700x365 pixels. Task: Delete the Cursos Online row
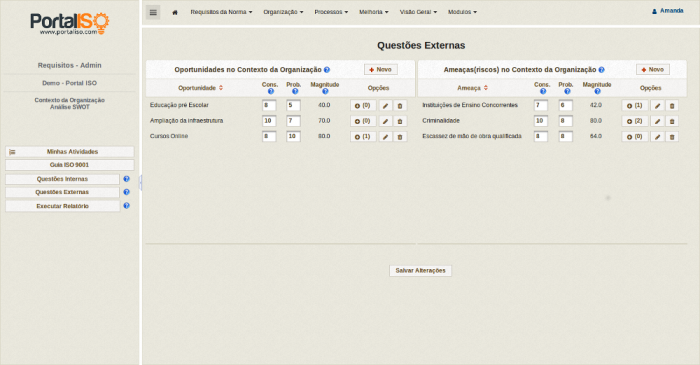click(400, 137)
